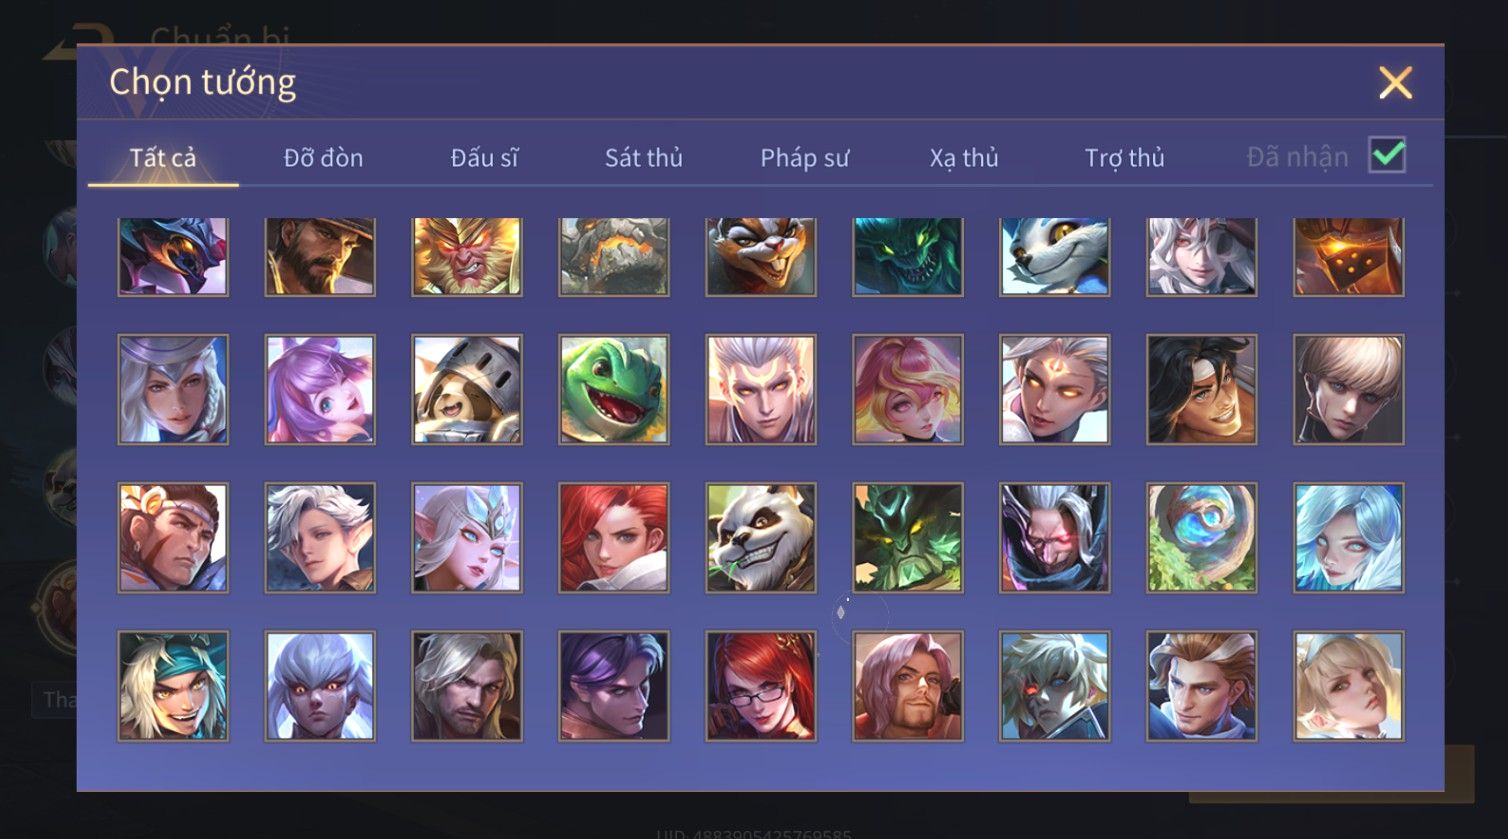Switch to the Pháp sư tab
1508x839 pixels.
805,158
